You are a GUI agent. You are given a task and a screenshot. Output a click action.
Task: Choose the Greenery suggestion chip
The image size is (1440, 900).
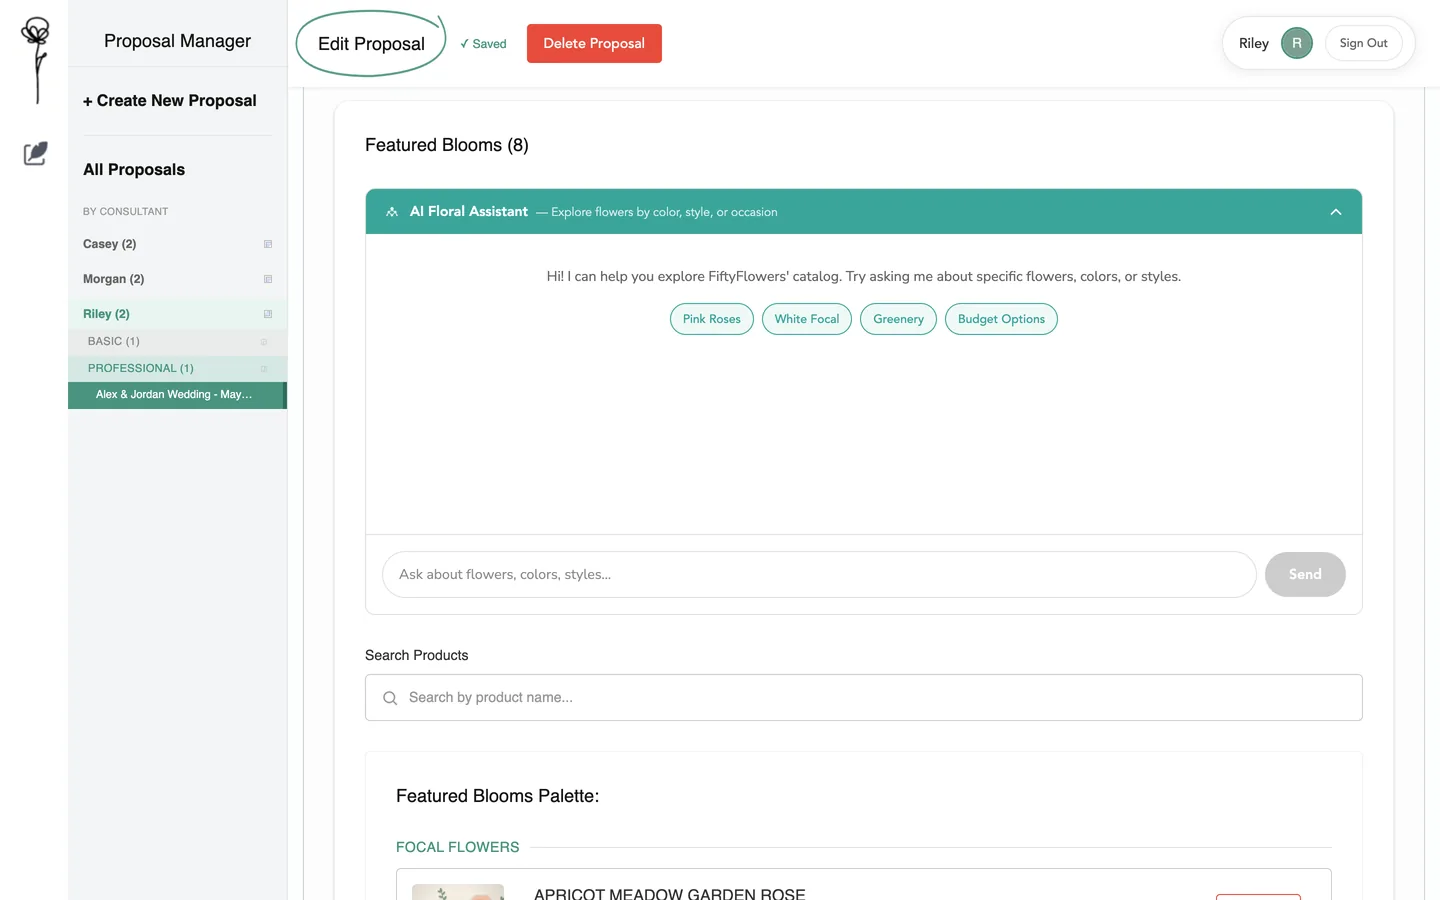[898, 319]
